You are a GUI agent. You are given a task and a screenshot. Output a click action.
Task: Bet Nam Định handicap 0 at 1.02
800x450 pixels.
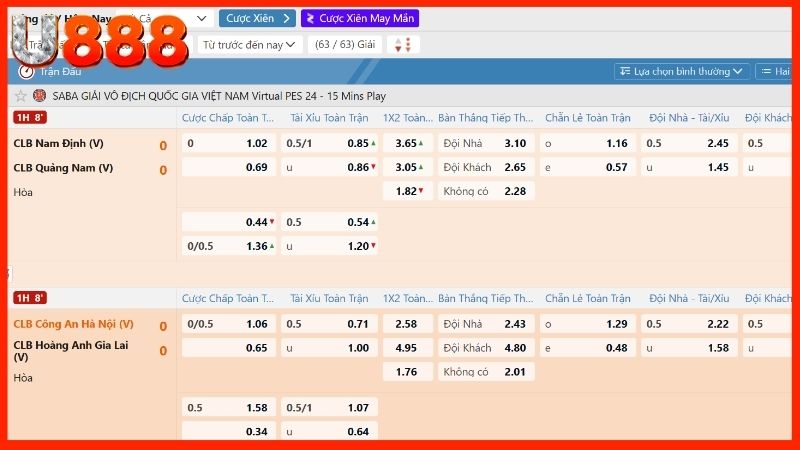point(229,143)
